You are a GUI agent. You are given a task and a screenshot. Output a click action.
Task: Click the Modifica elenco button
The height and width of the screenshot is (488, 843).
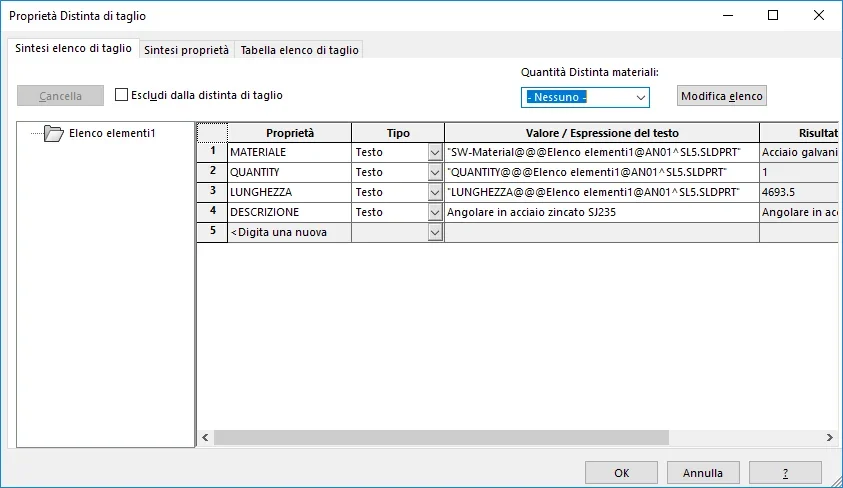point(721,96)
